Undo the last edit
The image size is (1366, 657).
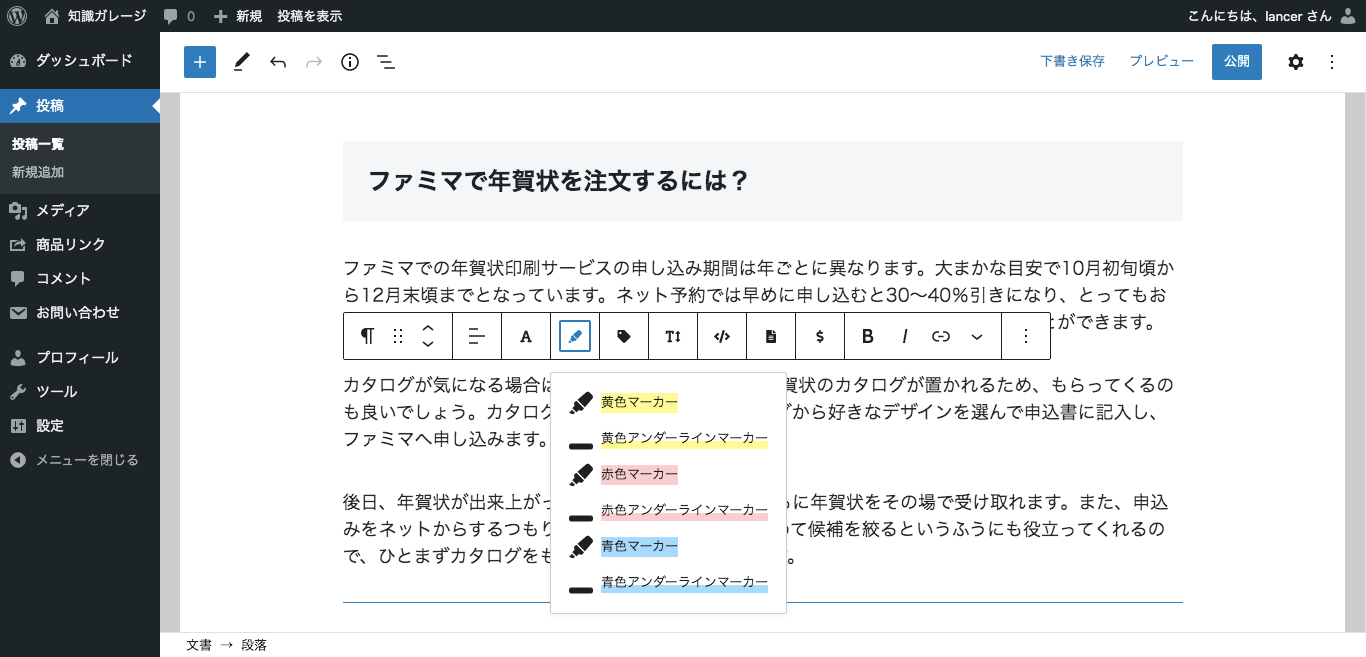(278, 62)
